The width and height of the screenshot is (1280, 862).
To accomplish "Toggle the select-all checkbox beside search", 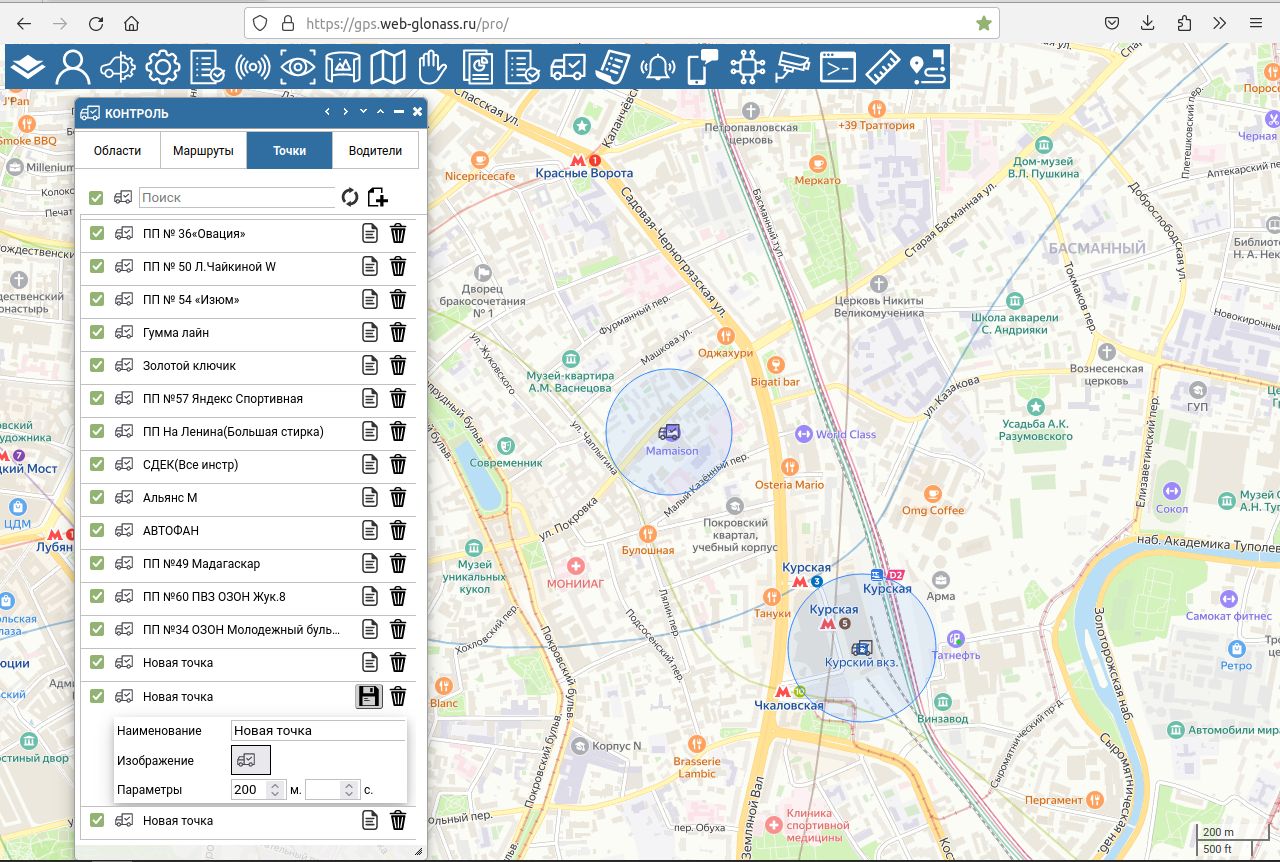I will tap(96, 198).
